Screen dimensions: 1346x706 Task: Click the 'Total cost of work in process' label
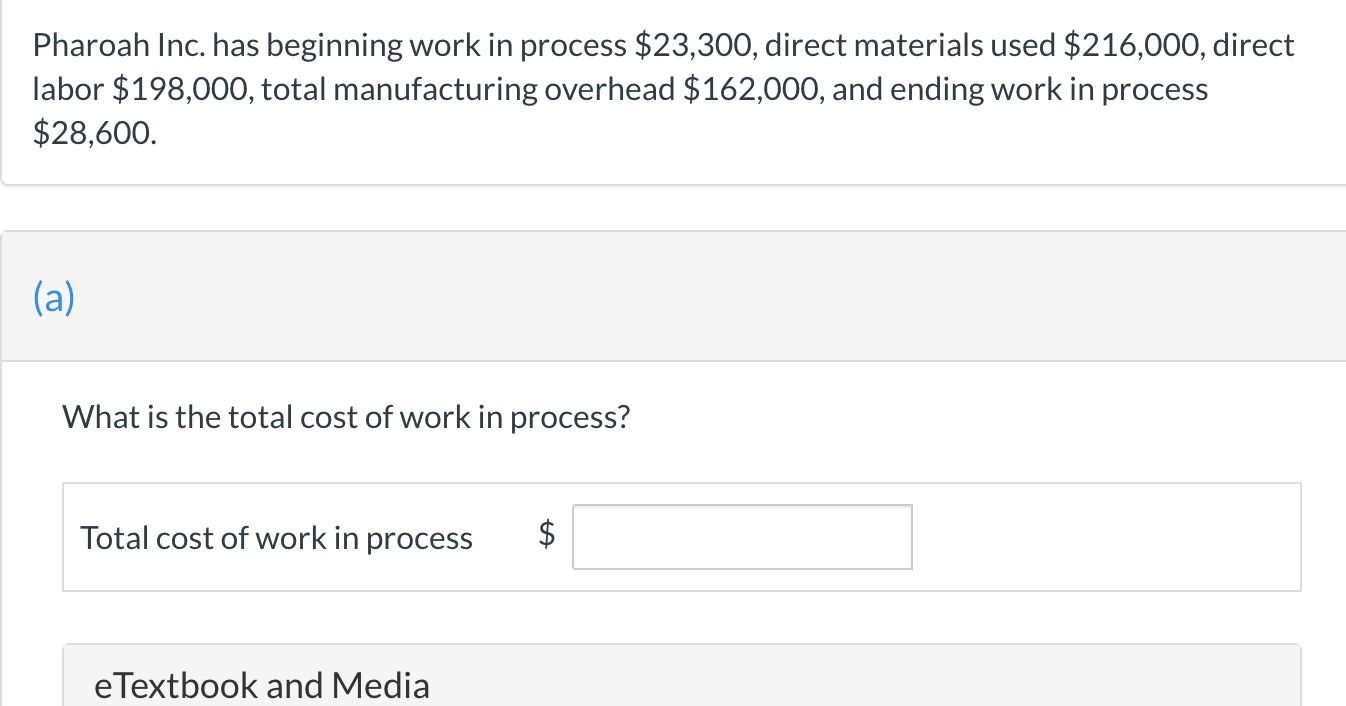(276, 538)
